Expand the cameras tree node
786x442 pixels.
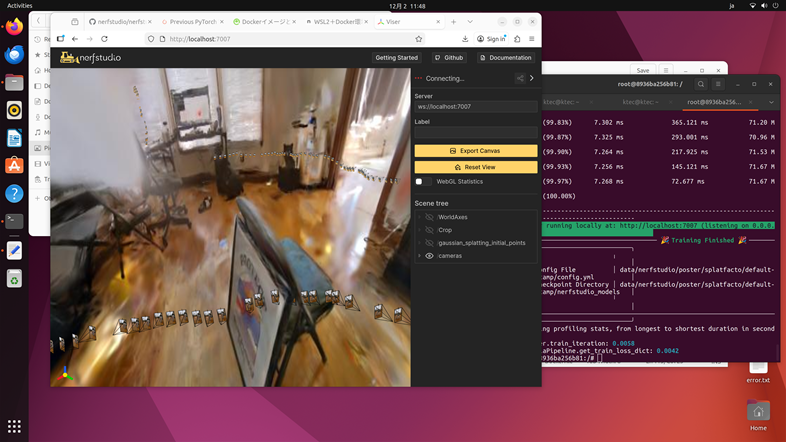pyautogui.click(x=420, y=256)
